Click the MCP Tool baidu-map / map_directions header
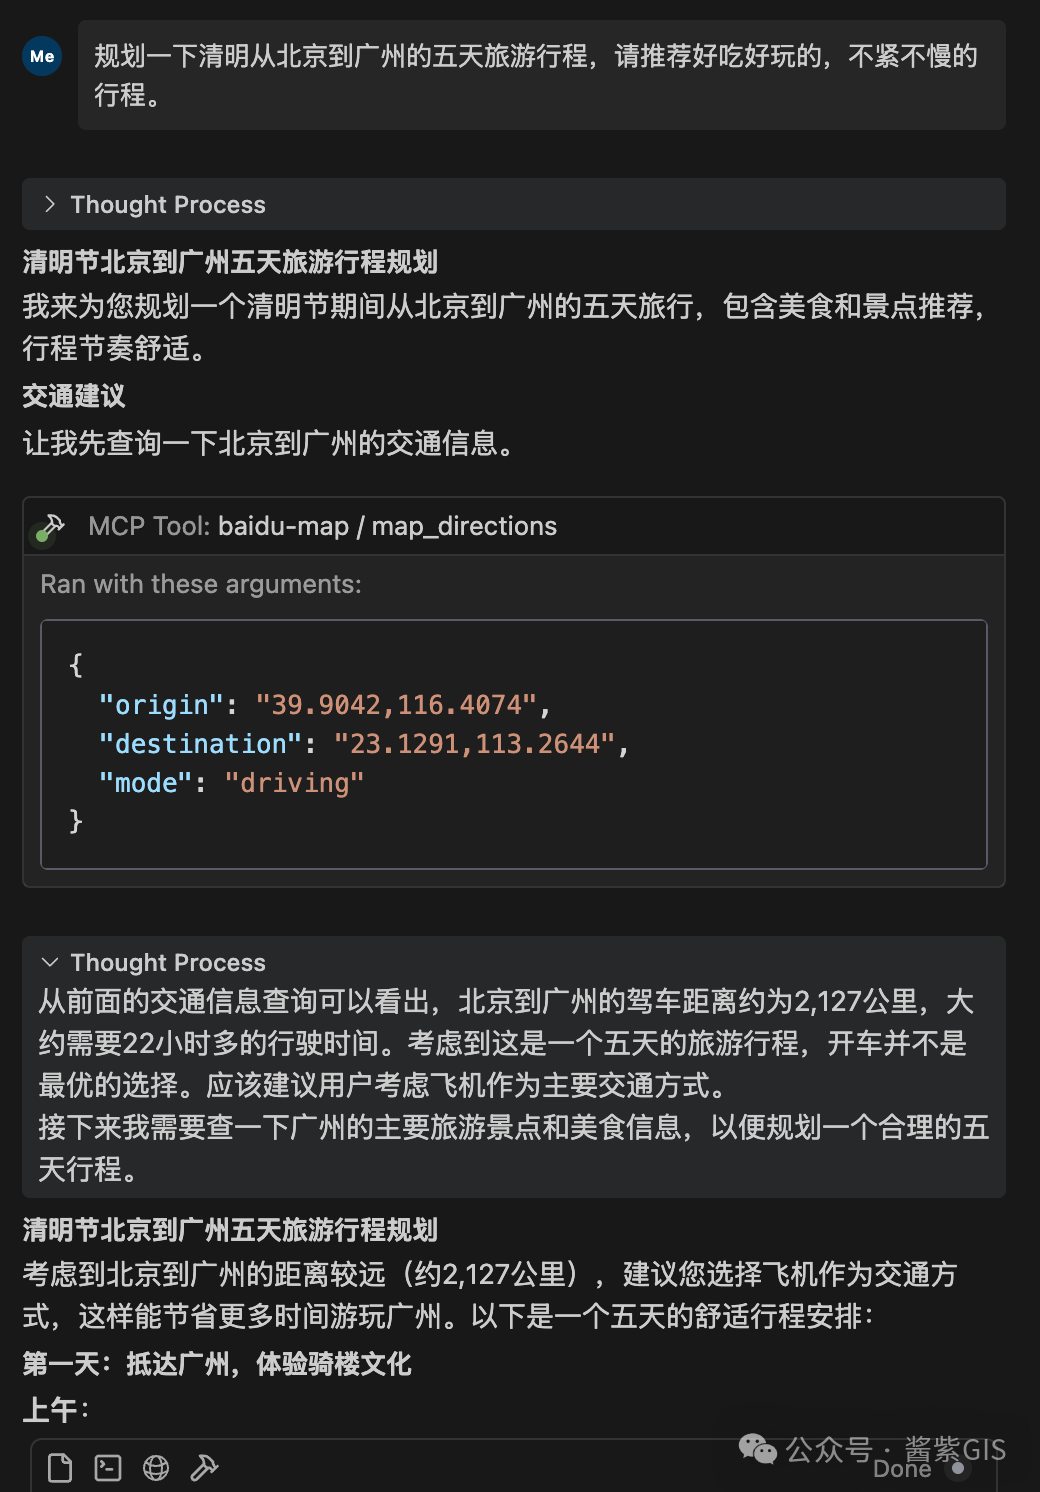The height and width of the screenshot is (1492, 1040). click(513, 526)
